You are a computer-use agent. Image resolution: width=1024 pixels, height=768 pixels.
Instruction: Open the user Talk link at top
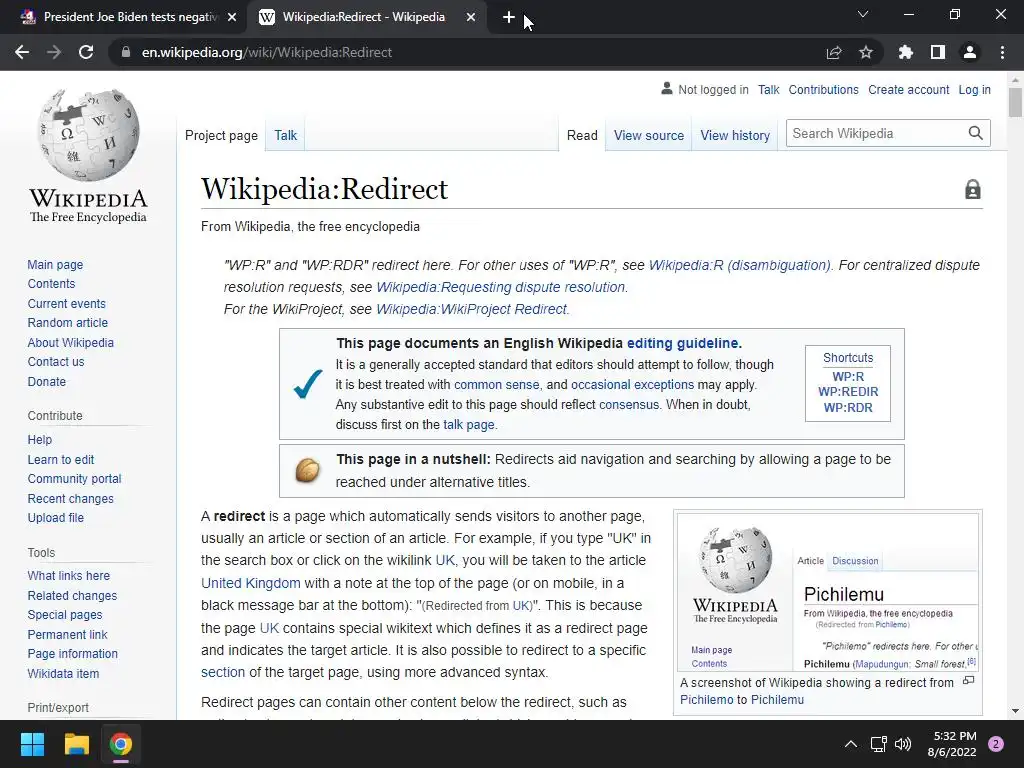click(x=769, y=89)
